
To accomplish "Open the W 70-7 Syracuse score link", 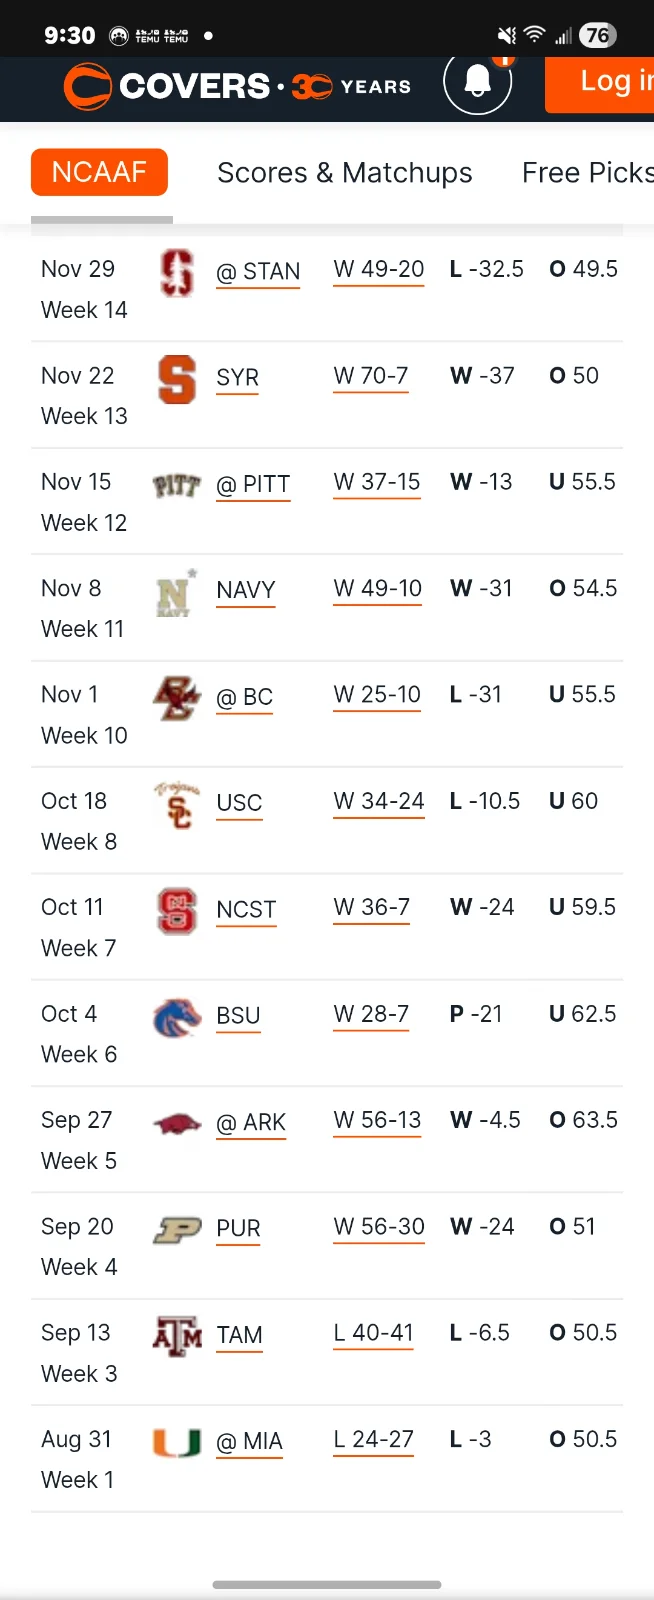I will click(371, 377).
